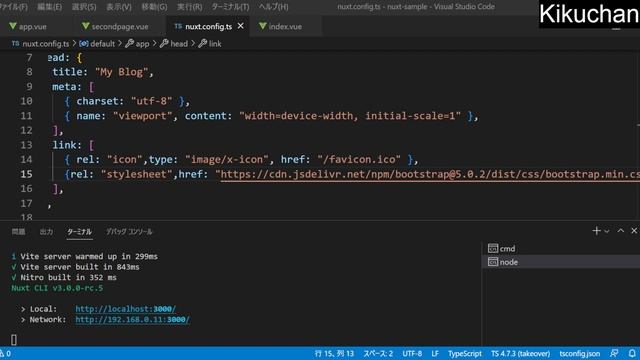Select default in the breadcrumb
This screenshot has height=360, width=640.
click(102, 44)
